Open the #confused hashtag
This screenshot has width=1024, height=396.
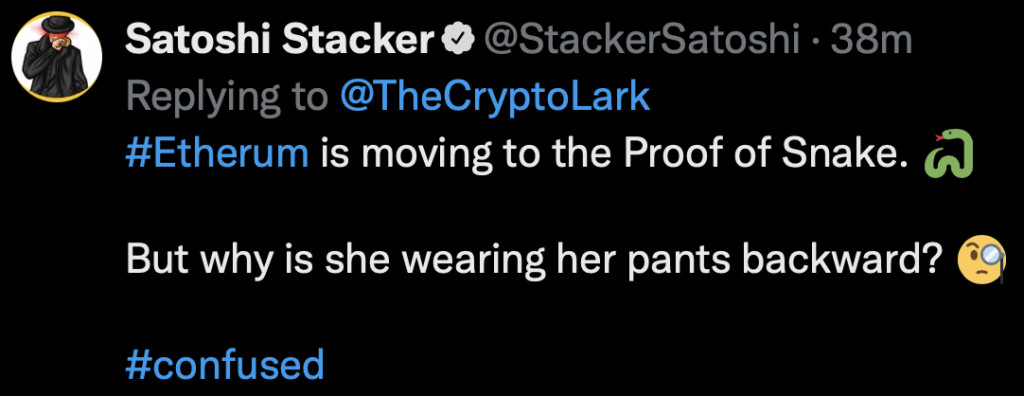point(225,365)
